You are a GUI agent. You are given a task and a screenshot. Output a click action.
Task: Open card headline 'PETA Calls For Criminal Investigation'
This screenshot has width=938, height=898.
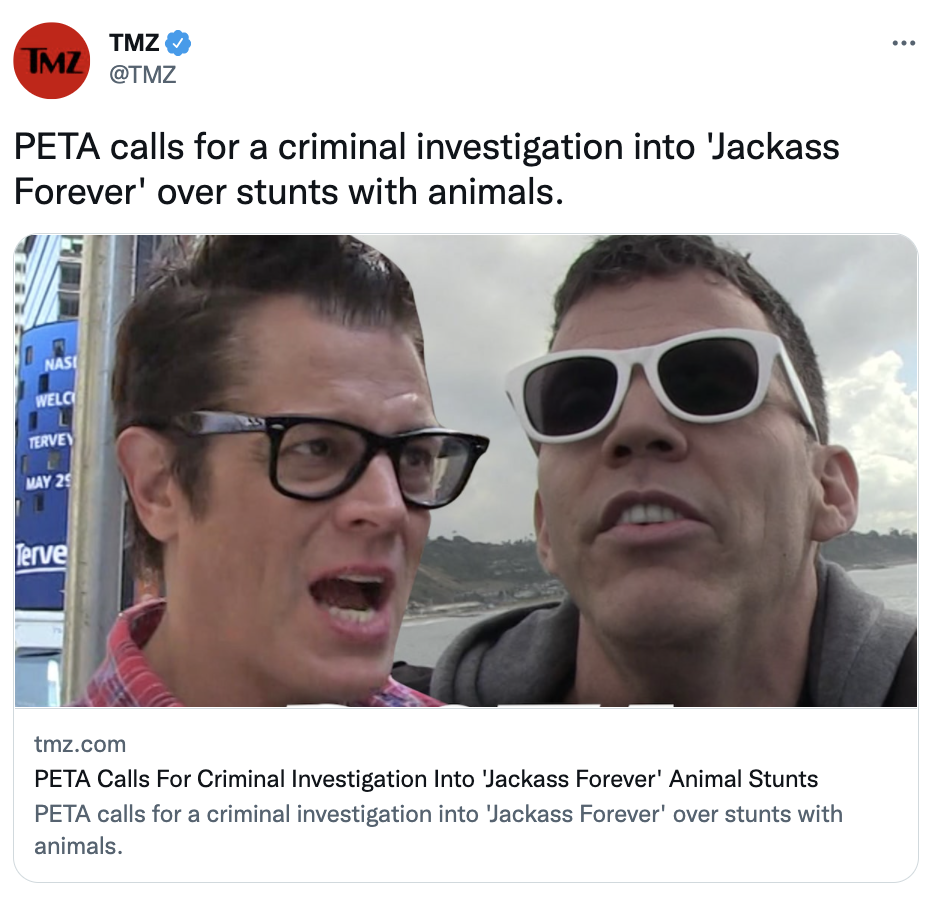pyautogui.click(x=426, y=779)
